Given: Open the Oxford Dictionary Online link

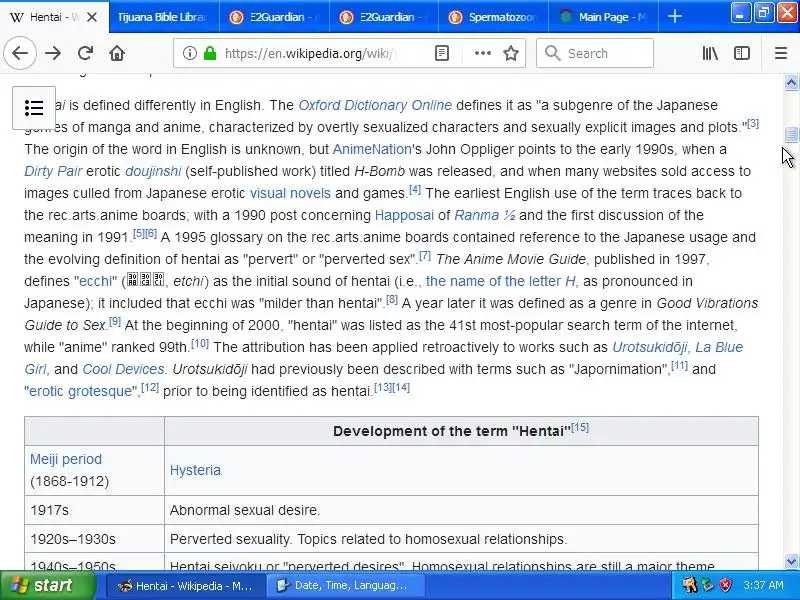Looking at the screenshot, I should click(375, 105).
